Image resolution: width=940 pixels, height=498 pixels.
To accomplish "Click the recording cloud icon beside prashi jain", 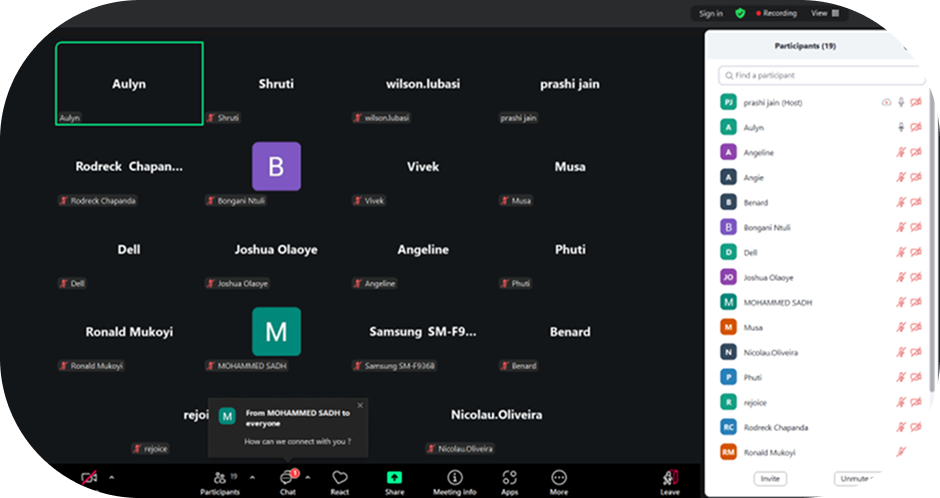I will pyautogui.click(x=886, y=102).
